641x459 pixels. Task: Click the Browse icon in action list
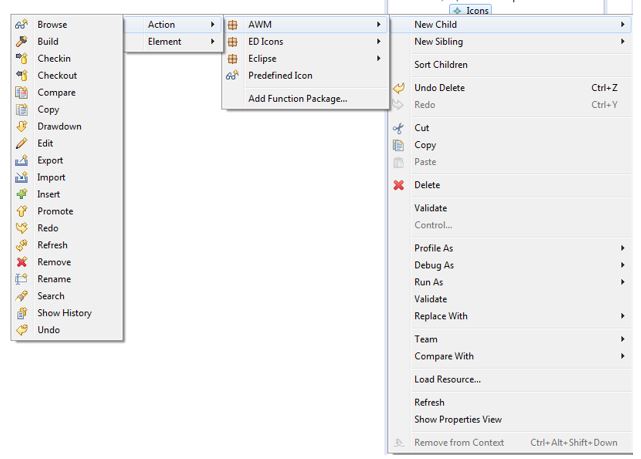pyautogui.click(x=22, y=24)
